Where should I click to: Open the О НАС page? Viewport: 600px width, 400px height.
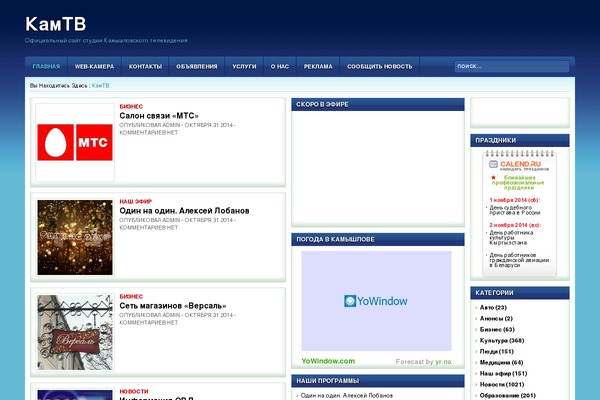pyautogui.click(x=280, y=67)
